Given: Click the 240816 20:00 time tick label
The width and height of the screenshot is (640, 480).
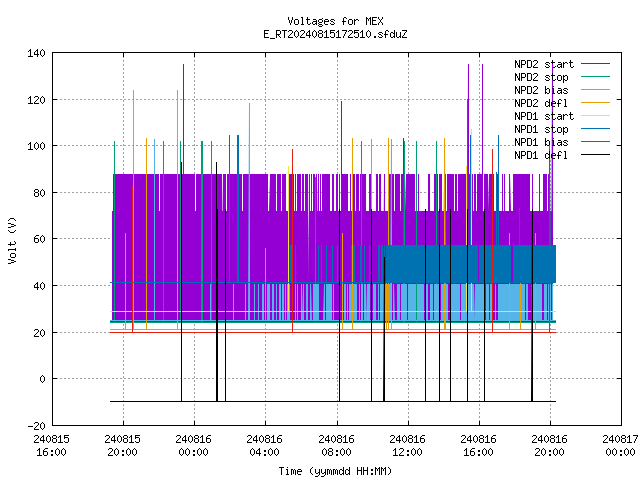Looking at the screenshot, I should 549,445.
